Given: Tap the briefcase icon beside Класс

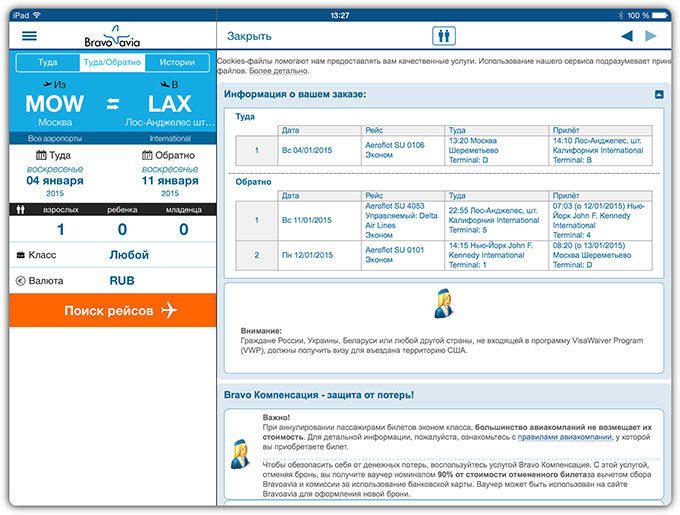Looking at the screenshot, I should tap(20, 255).
